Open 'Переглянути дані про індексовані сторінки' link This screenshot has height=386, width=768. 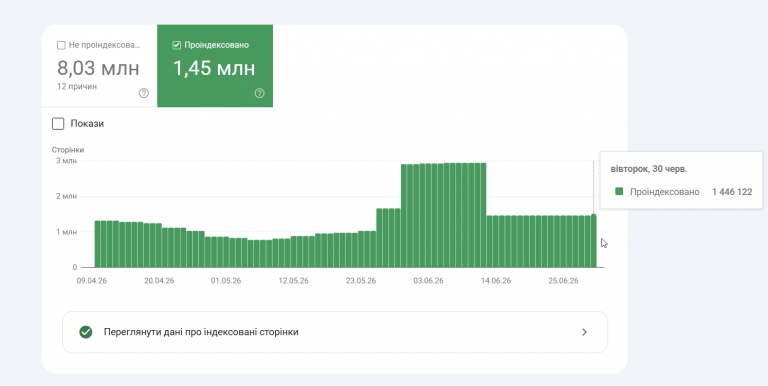(335, 332)
